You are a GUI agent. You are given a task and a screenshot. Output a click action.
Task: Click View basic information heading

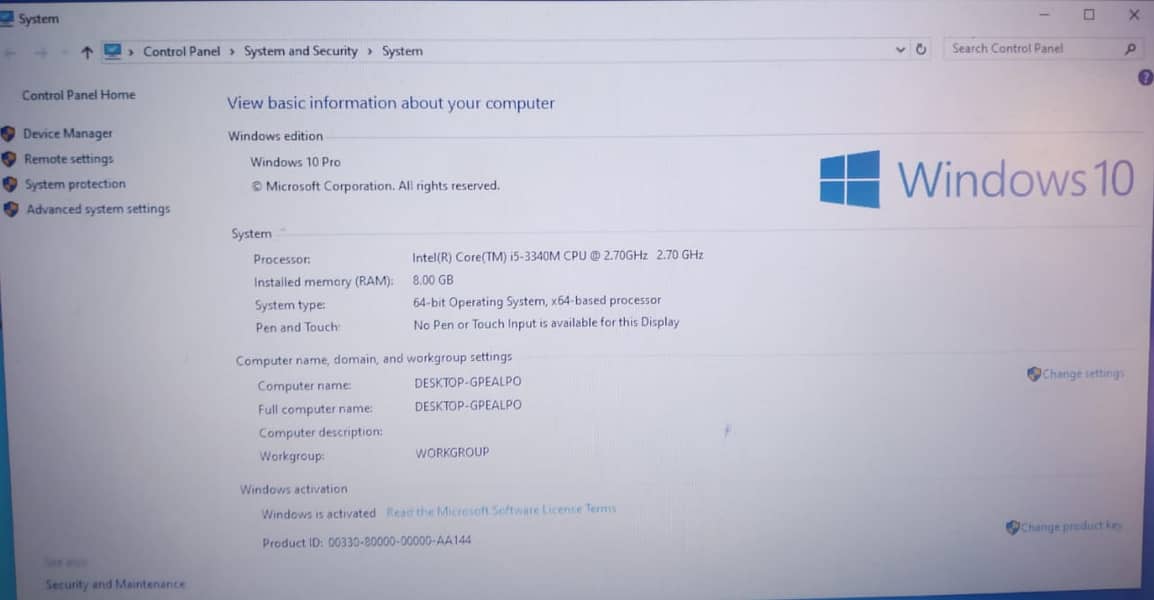(391, 103)
